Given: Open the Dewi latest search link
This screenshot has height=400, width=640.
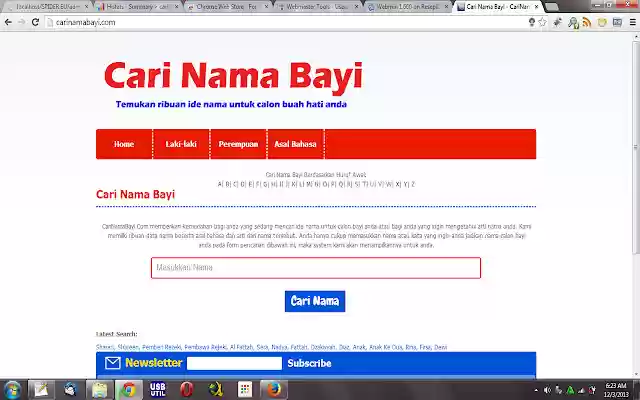Looking at the screenshot, I should click(x=440, y=347).
